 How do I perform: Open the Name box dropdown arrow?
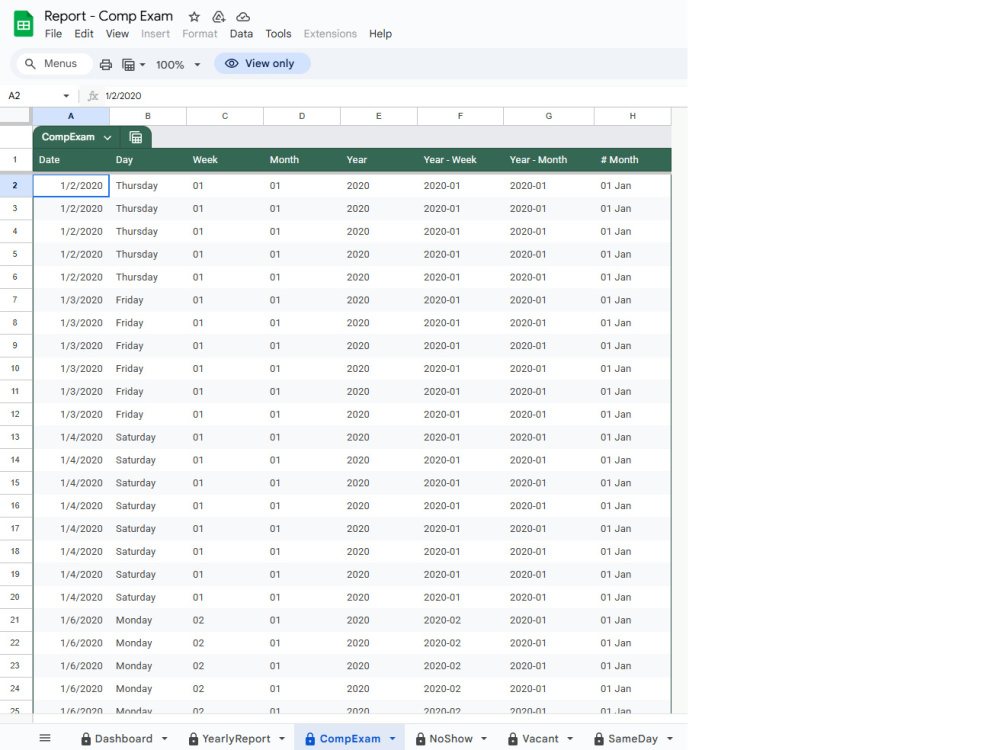[x=66, y=96]
